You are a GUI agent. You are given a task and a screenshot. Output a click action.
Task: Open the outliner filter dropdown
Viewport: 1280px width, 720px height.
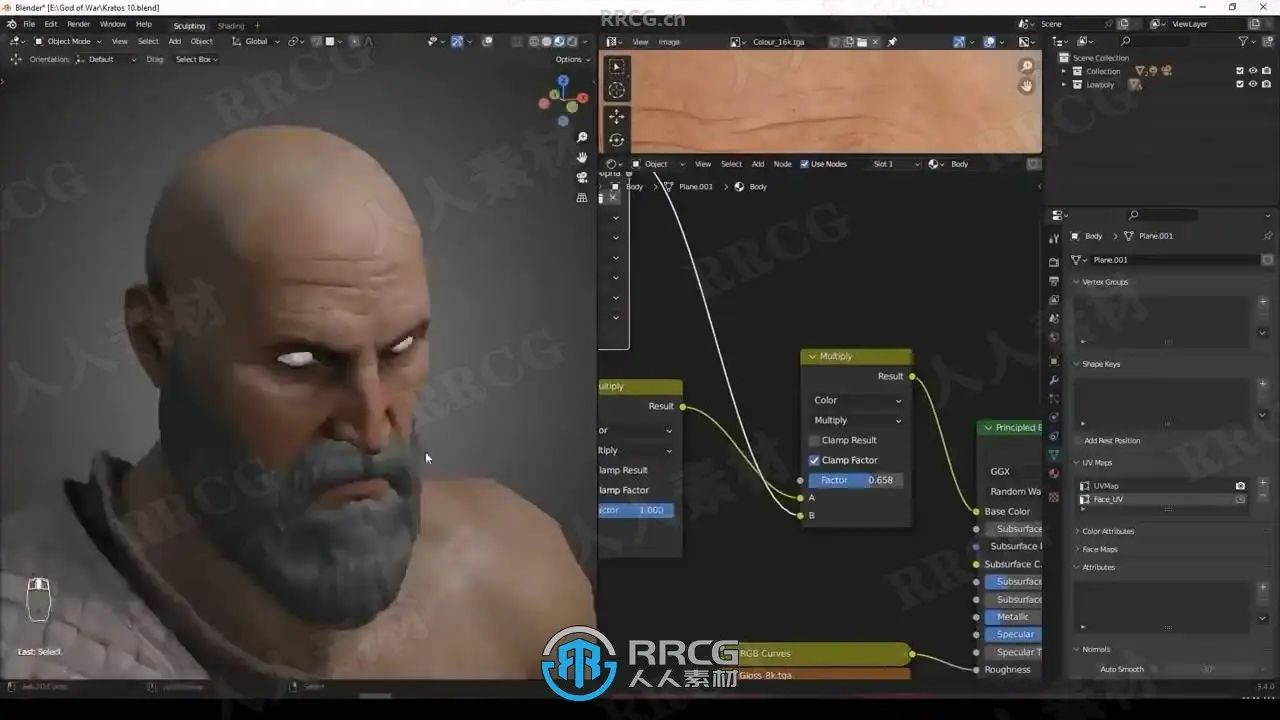coord(1246,41)
